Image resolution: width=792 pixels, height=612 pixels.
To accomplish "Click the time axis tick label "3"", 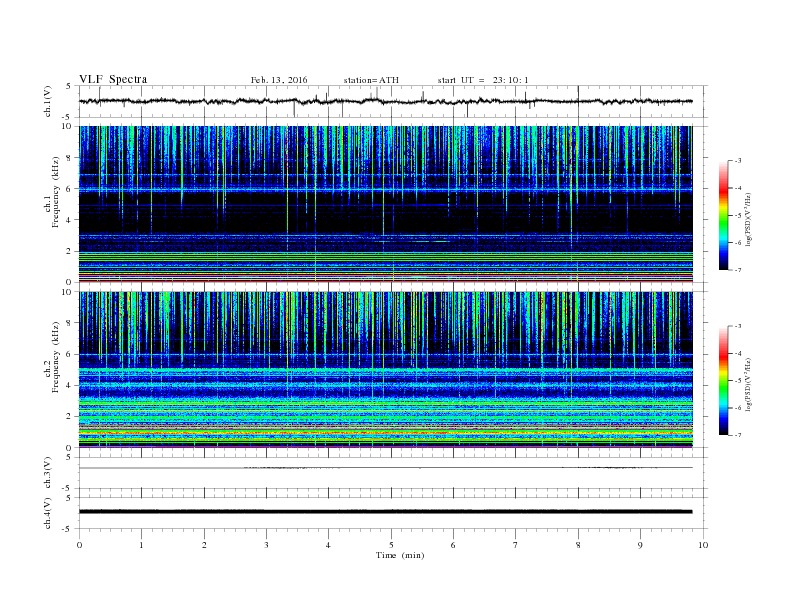I will pos(266,545).
